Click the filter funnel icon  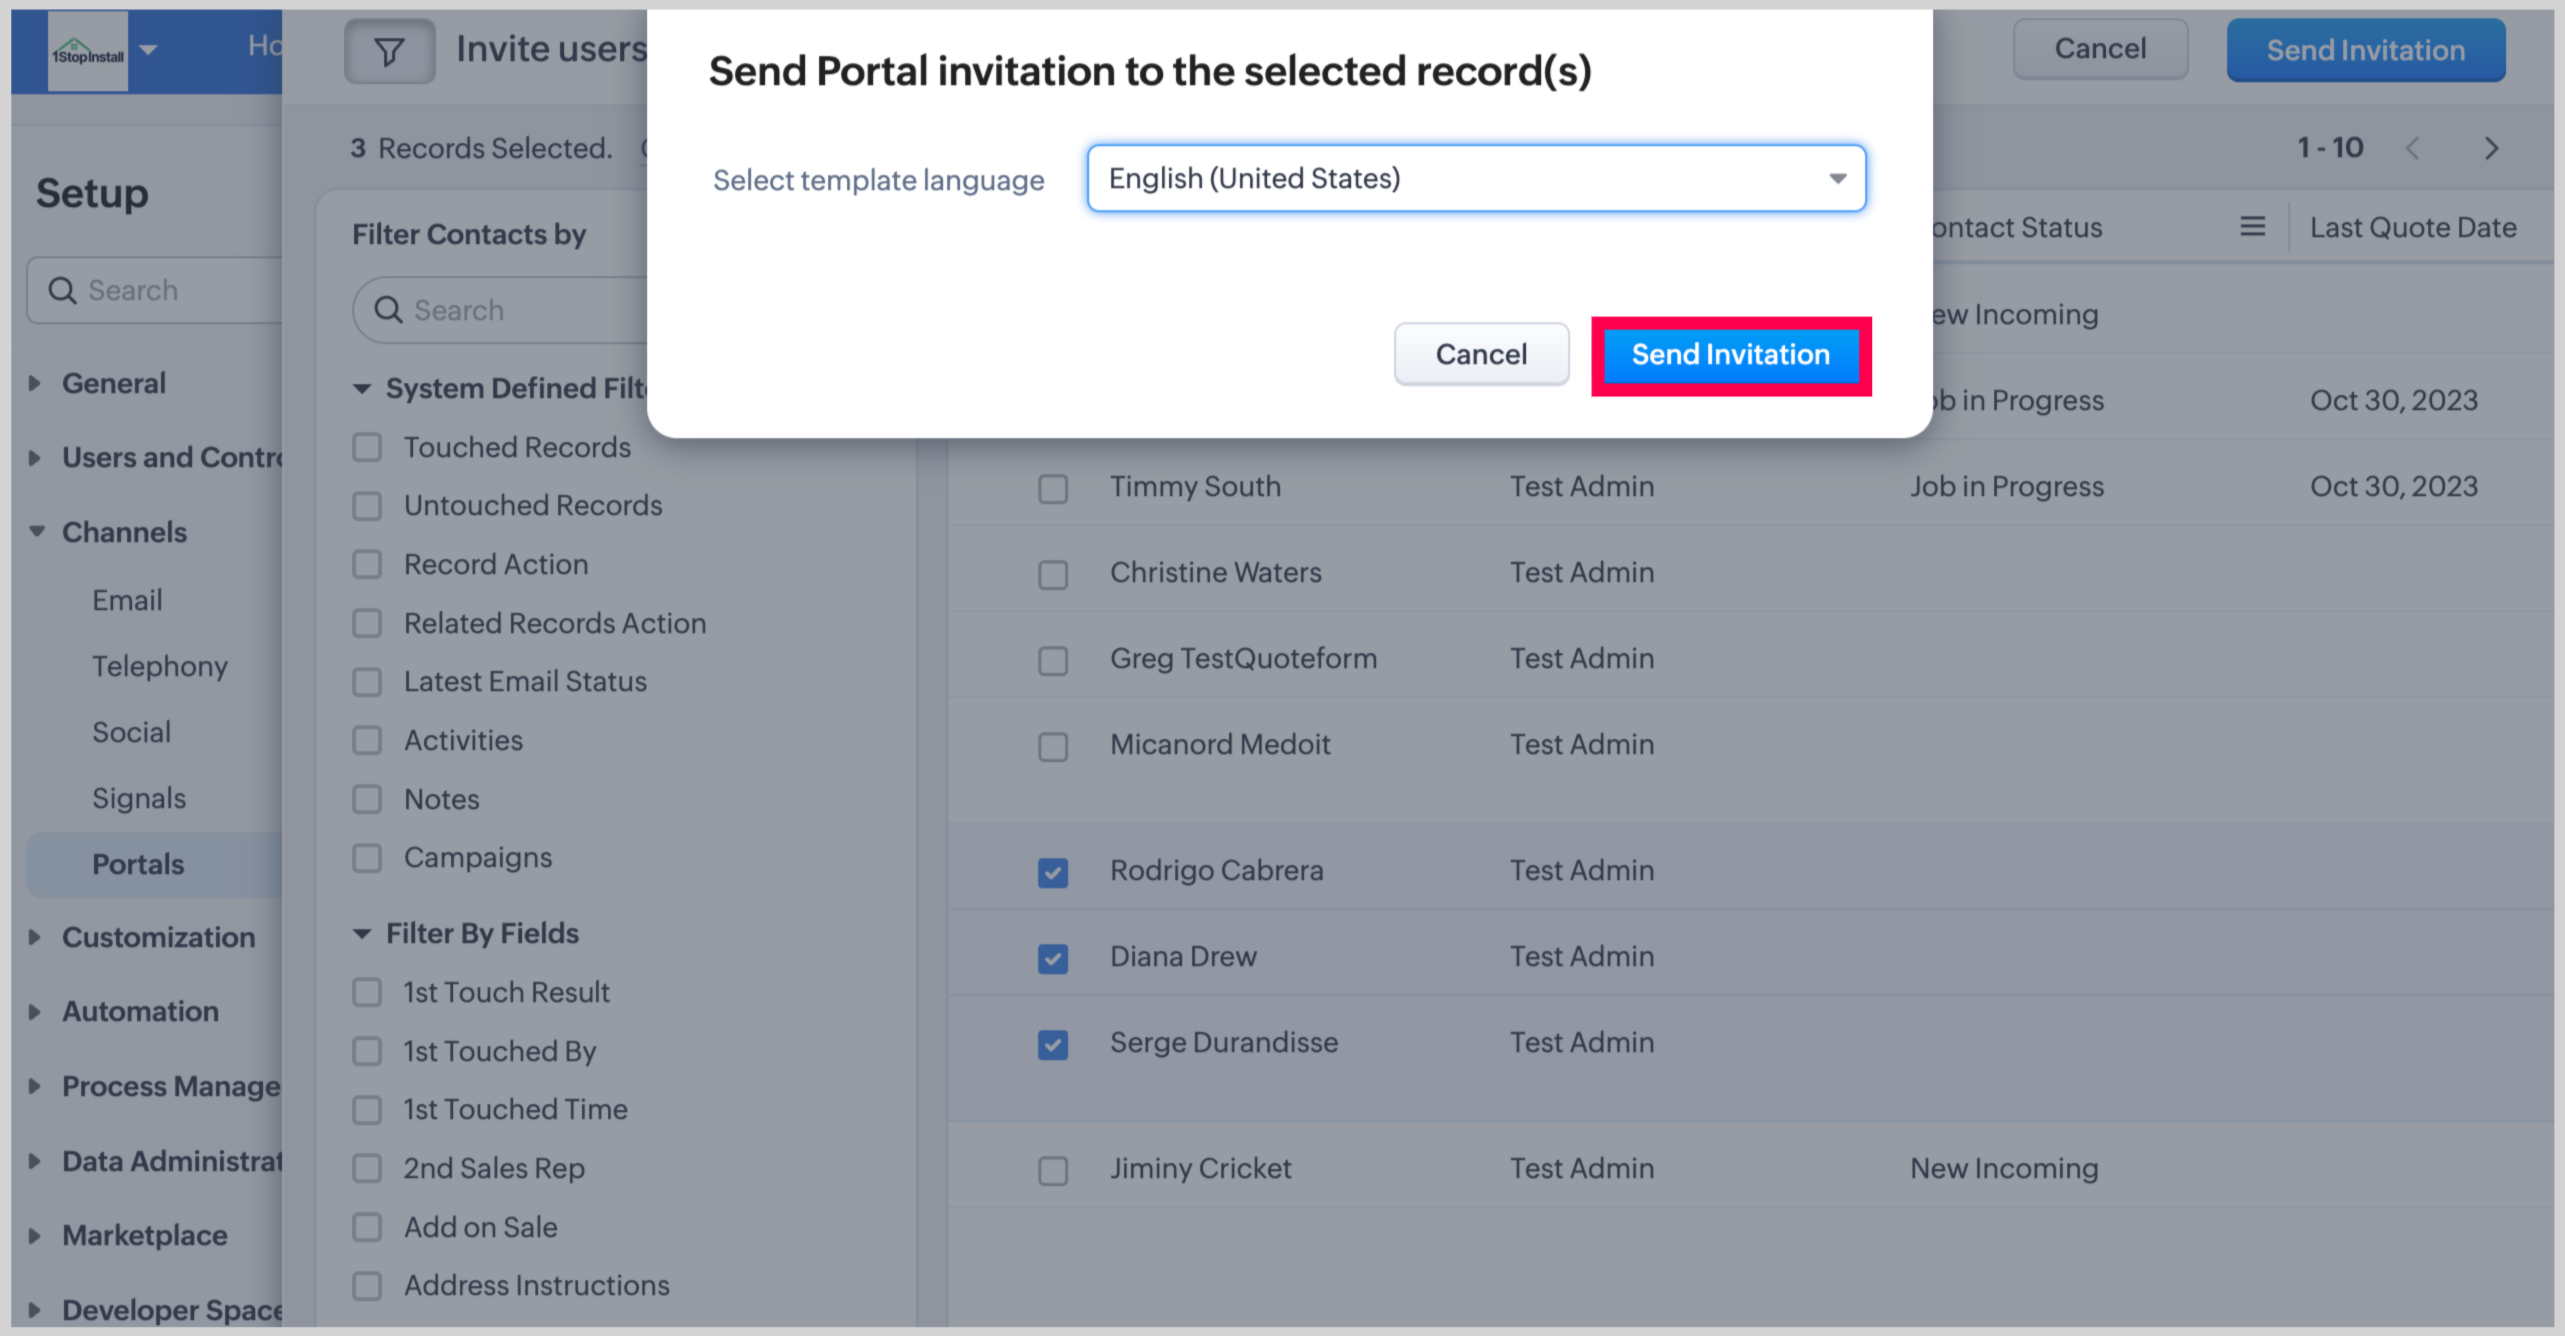click(x=389, y=51)
